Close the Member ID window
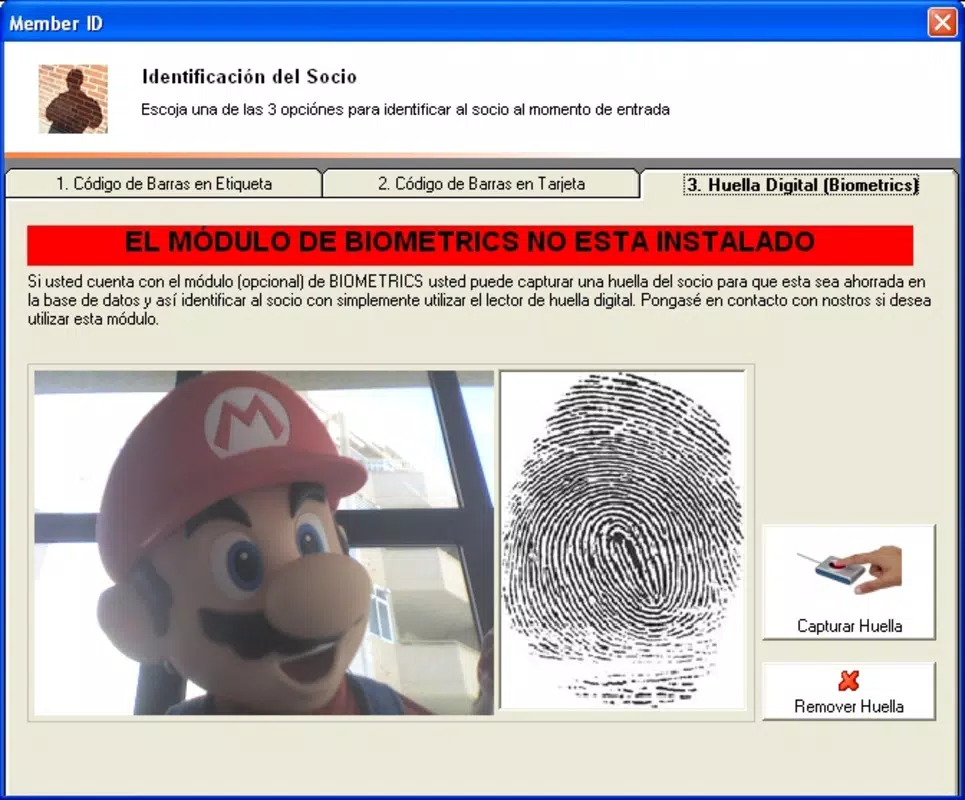Image resolution: width=965 pixels, height=800 pixels. pos(942,23)
